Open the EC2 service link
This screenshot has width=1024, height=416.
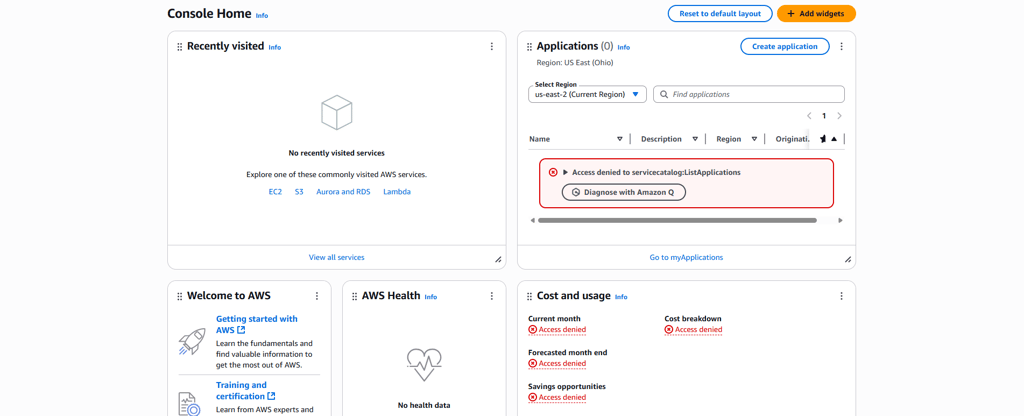click(x=275, y=192)
